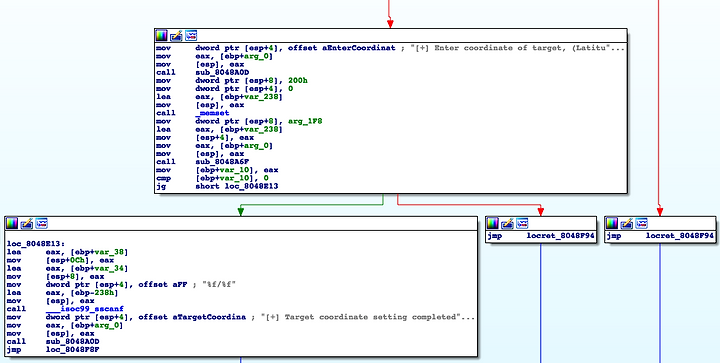
Task: Click the "Enter coordinate of target" string comment
Action: [x=518, y=48]
